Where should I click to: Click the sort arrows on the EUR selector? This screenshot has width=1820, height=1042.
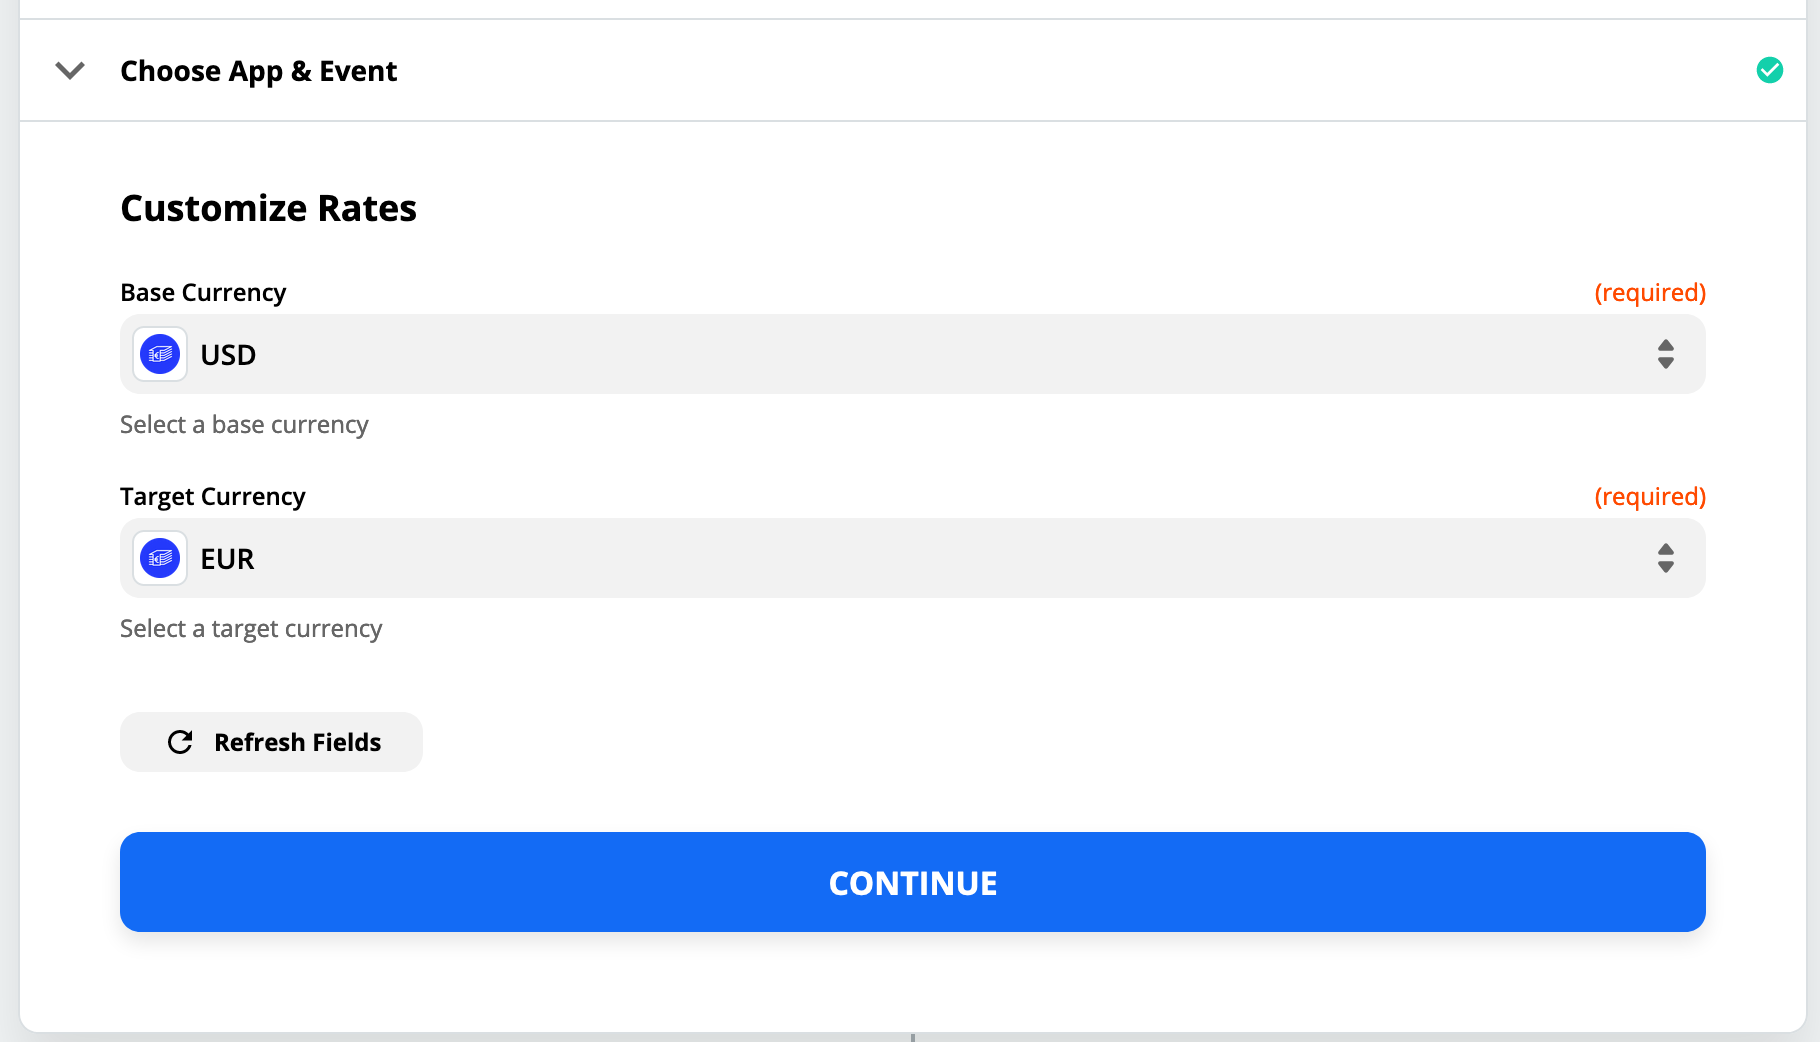click(x=1665, y=558)
